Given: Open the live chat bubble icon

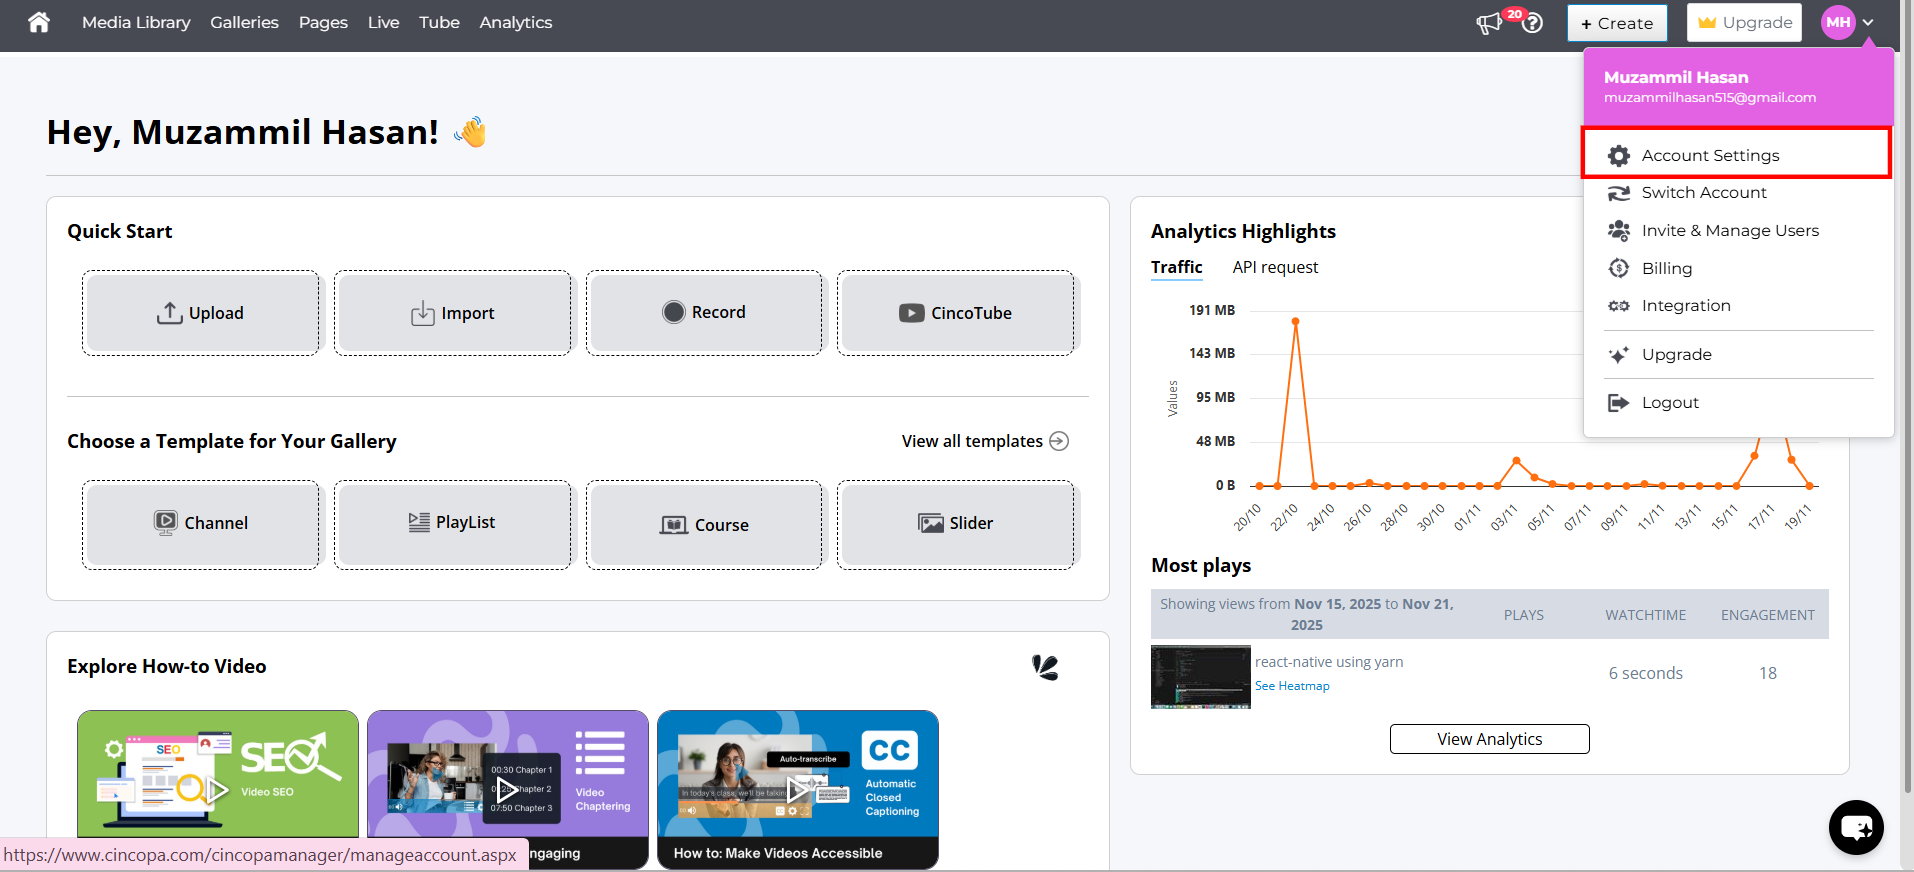Looking at the screenshot, I should coord(1856,827).
